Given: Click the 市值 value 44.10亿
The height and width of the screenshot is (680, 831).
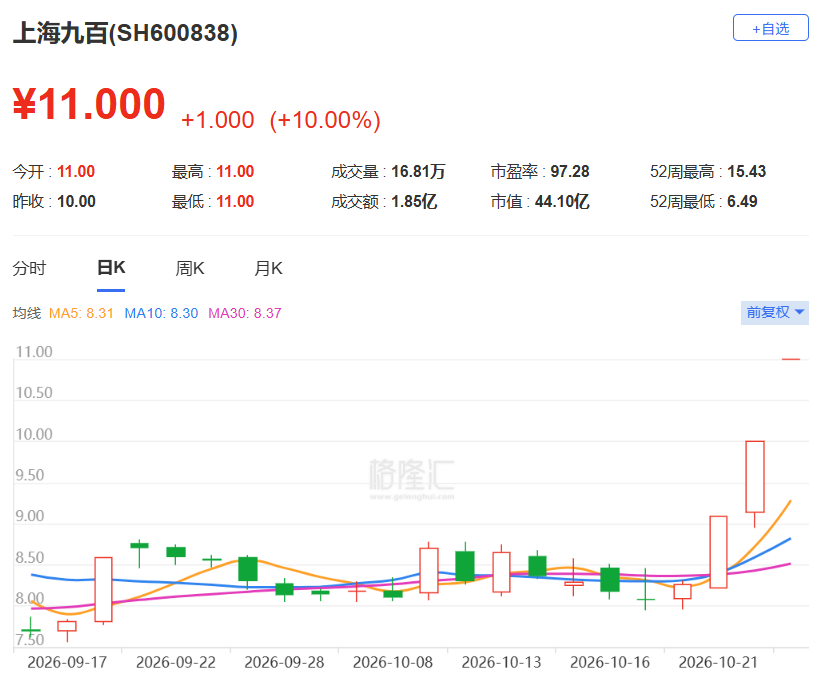Looking at the screenshot, I should pos(562,202).
